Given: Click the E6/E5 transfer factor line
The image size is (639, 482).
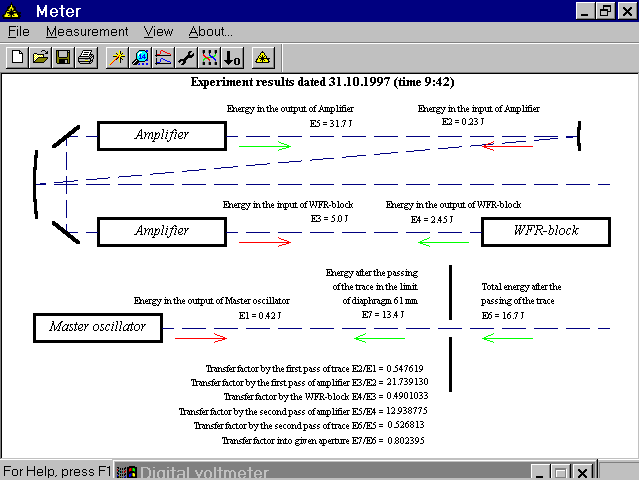Looking at the screenshot, I should (x=309, y=426).
